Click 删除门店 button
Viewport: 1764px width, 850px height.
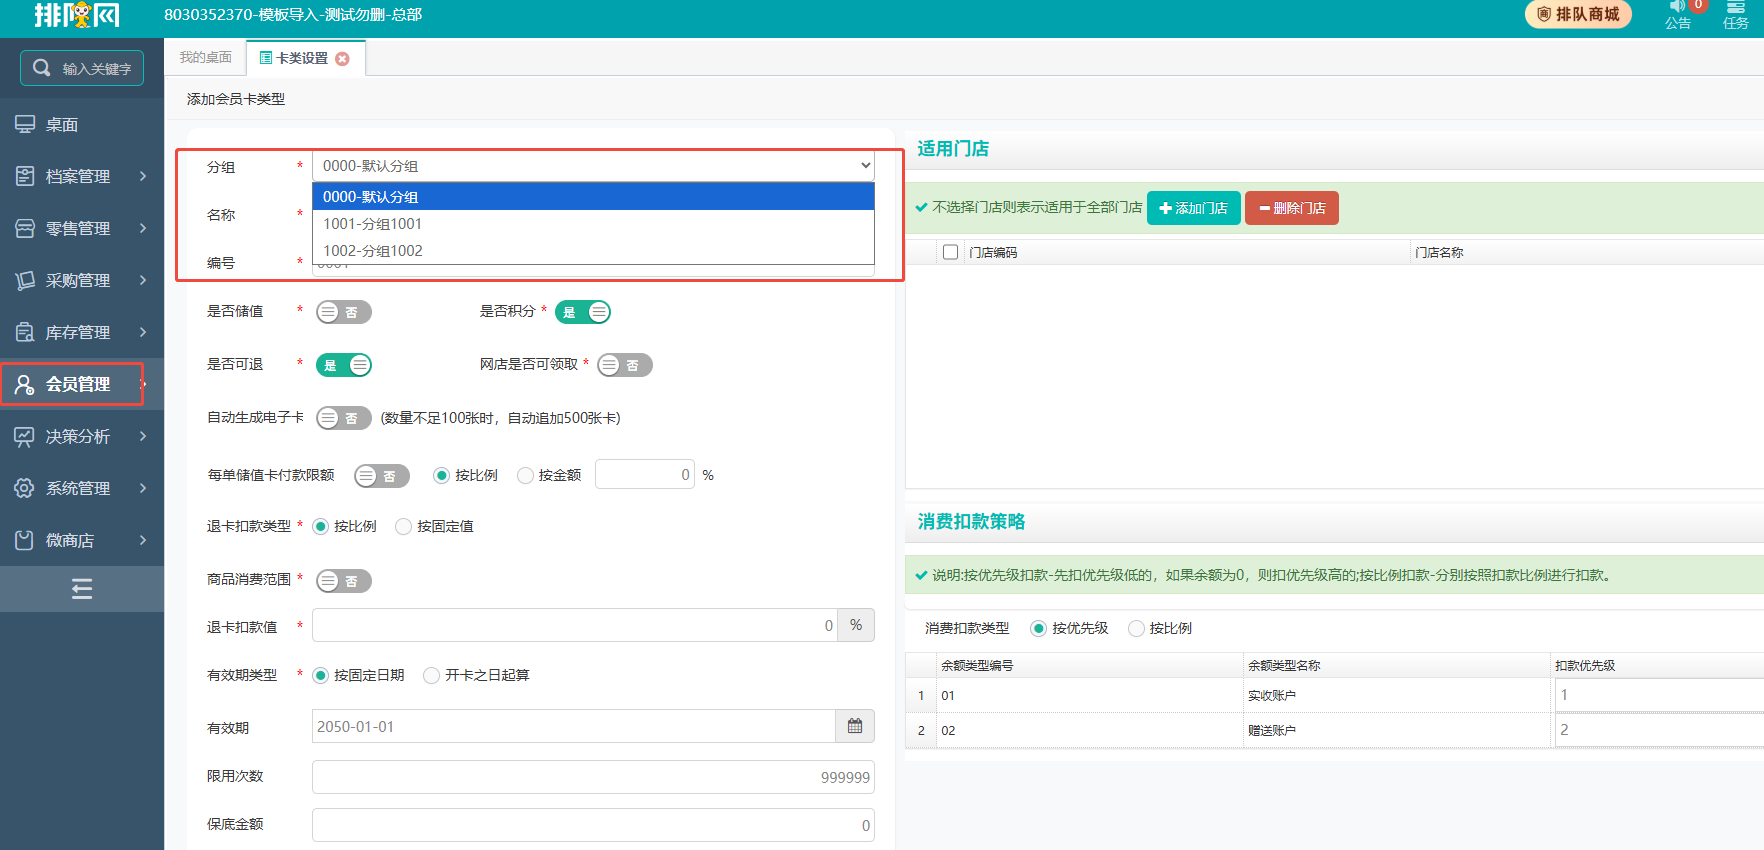pos(1292,208)
